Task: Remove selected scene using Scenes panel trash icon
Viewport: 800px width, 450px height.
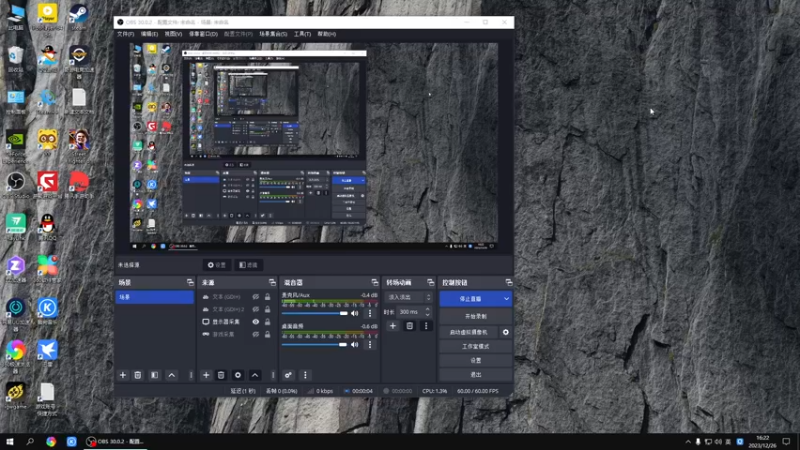Action: click(138, 375)
